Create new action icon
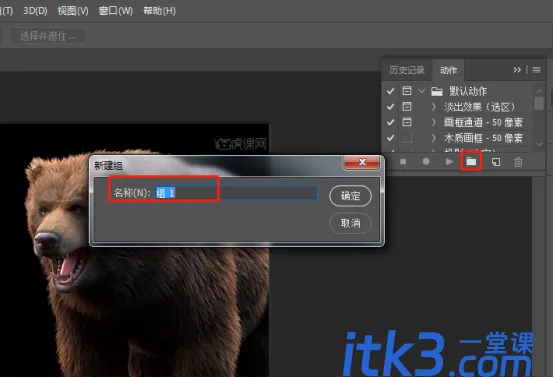This screenshot has width=554, height=378. coord(496,162)
